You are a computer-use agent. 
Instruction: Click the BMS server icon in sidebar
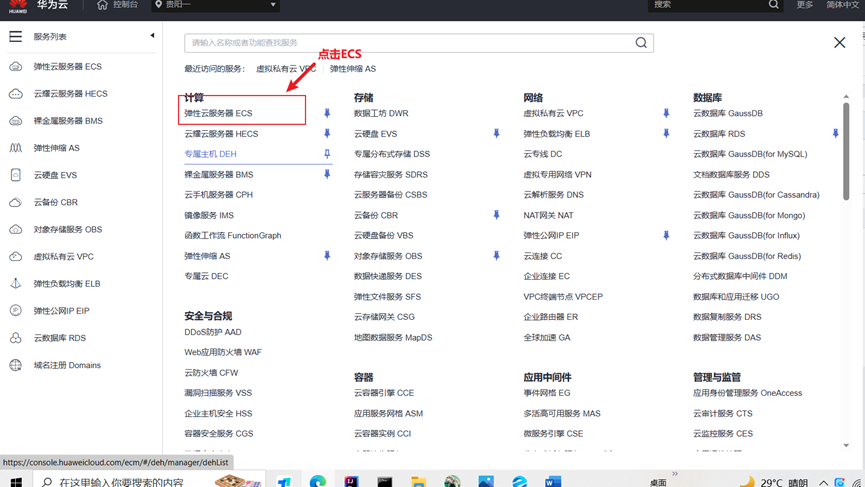click(15, 121)
